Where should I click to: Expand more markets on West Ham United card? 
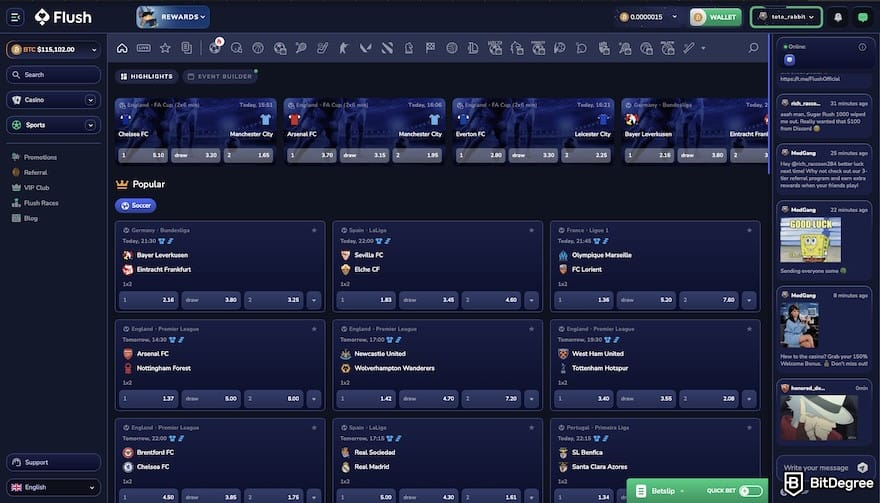coord(749,399)
